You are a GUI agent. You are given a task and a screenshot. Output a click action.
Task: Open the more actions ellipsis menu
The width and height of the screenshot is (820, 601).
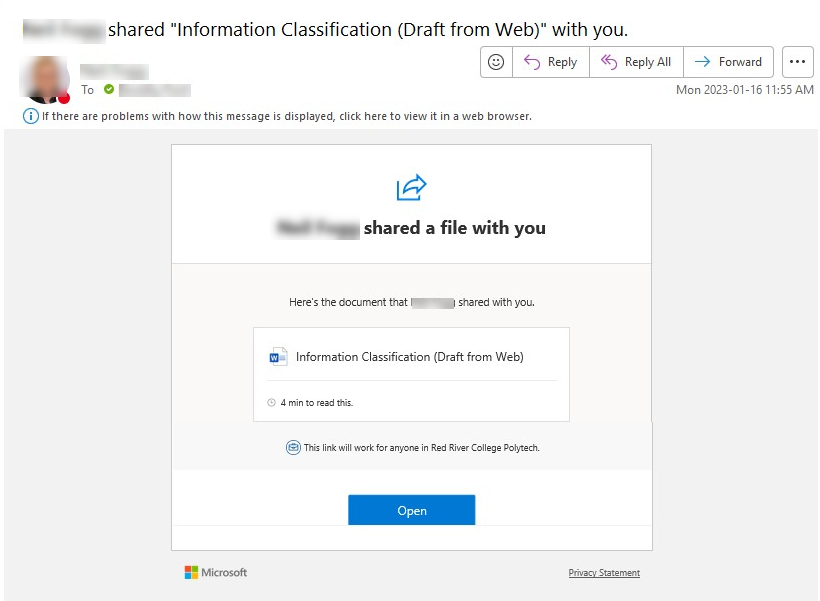[x=797, y=62]
